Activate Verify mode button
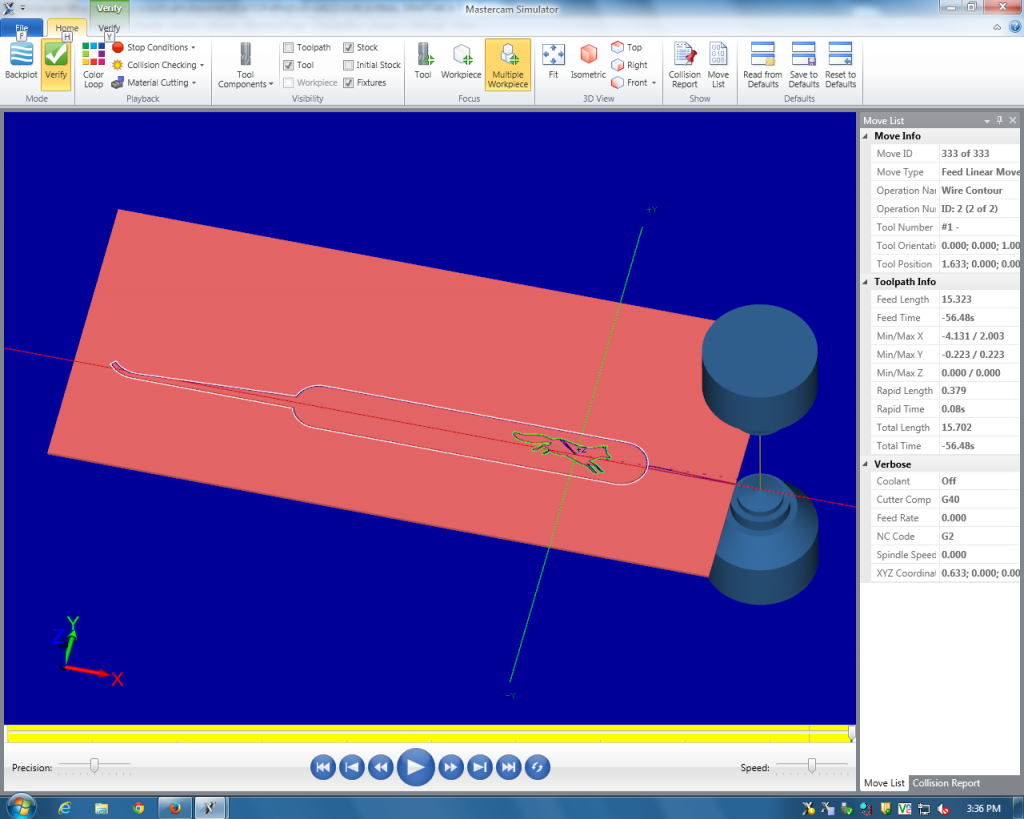This screenshot has width=1024, height=819. pyautogui.click(x=56, y=63)
